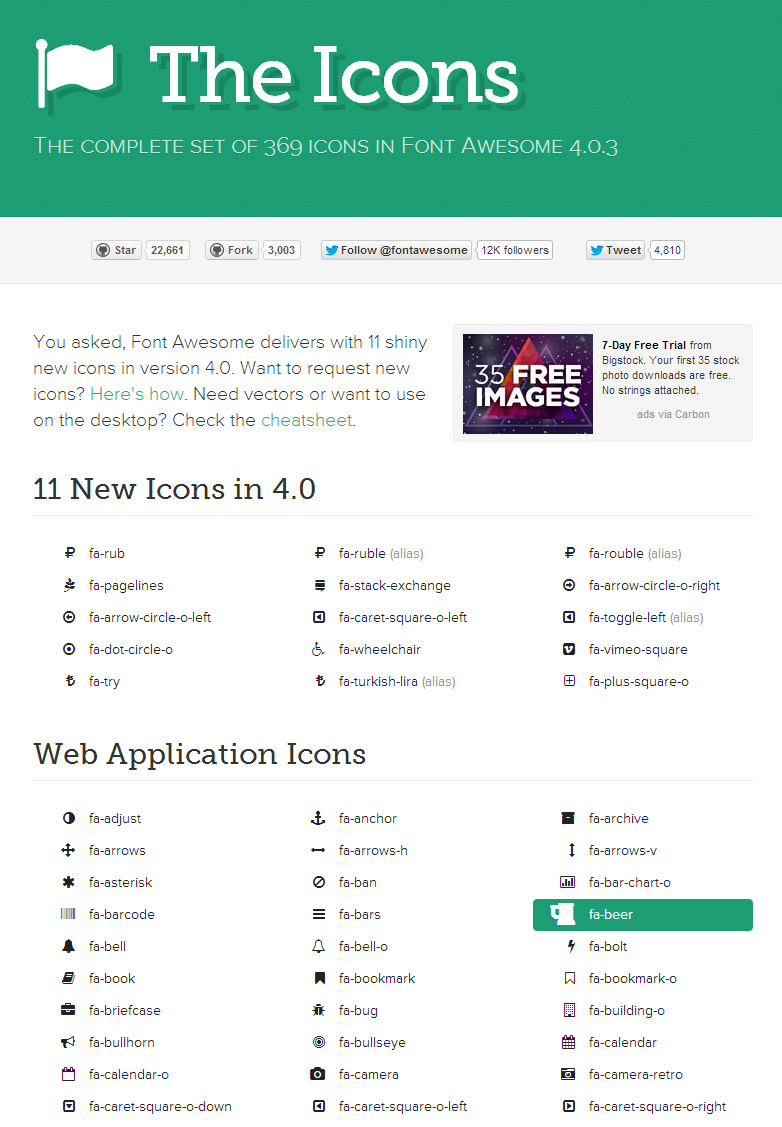Click the fa-ban prohibited icon
Viewport: 782px width, 1127px height.
tap(319, 882)
